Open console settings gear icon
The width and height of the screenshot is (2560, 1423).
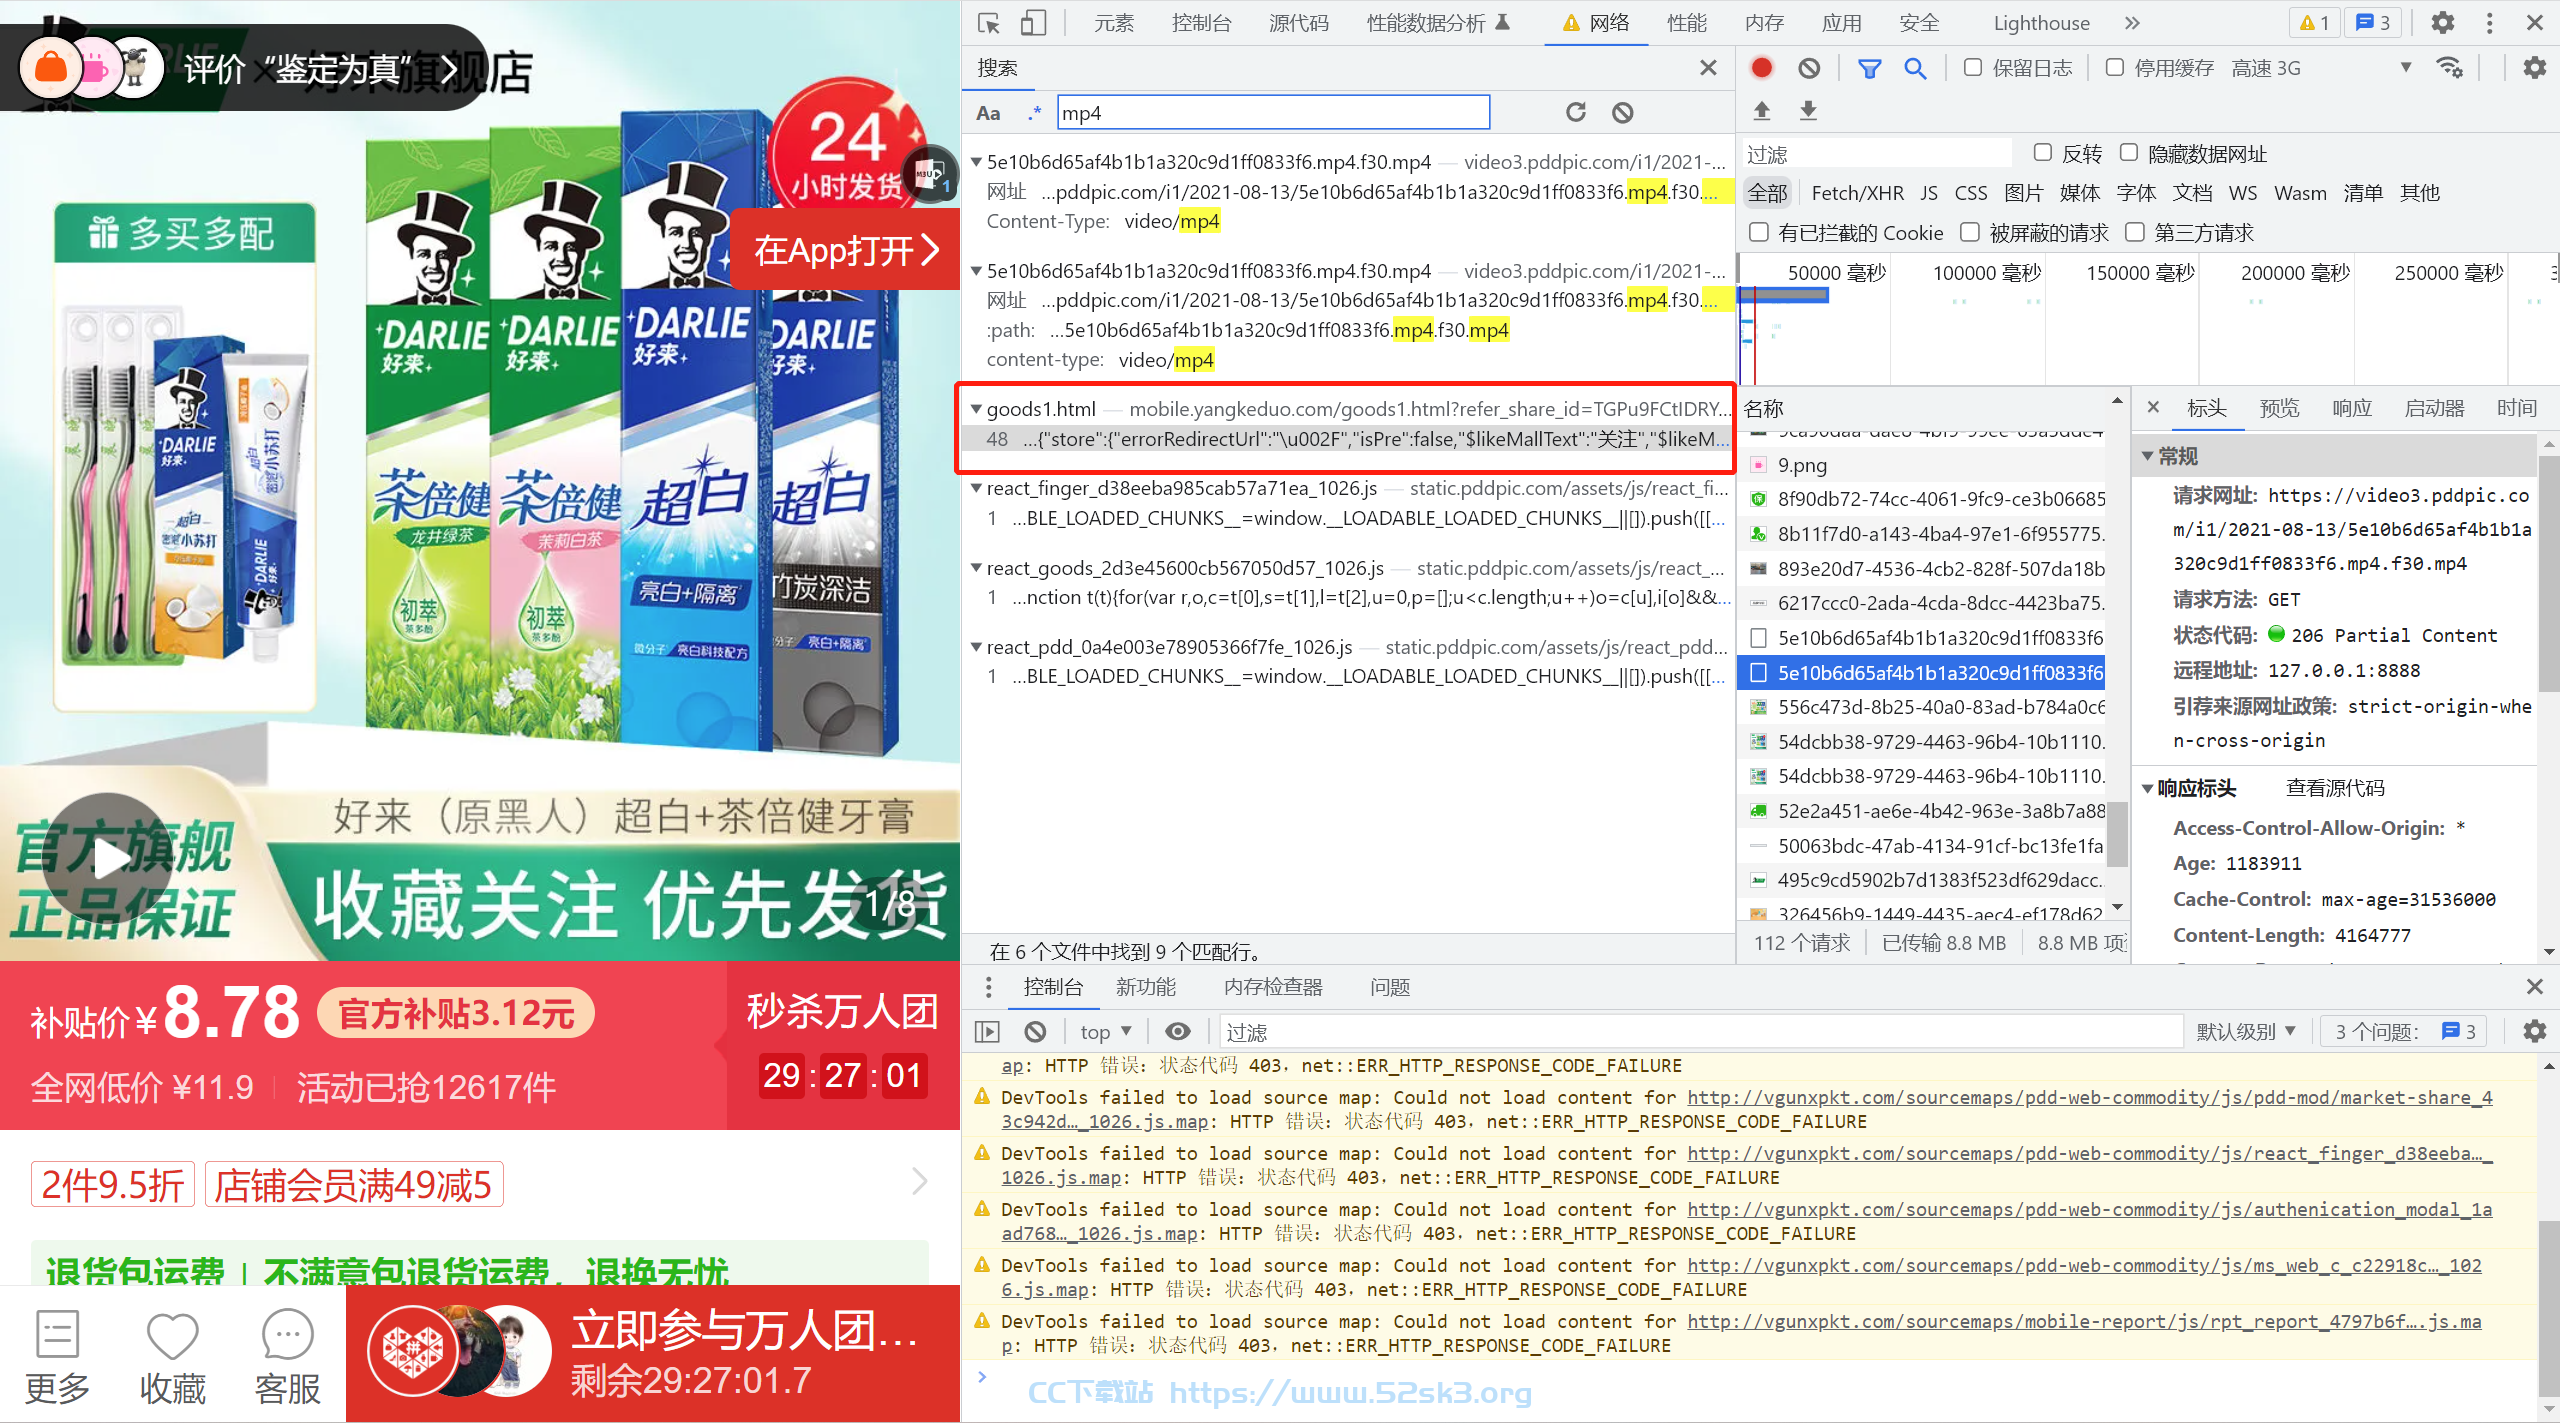coord(2534,1031)
